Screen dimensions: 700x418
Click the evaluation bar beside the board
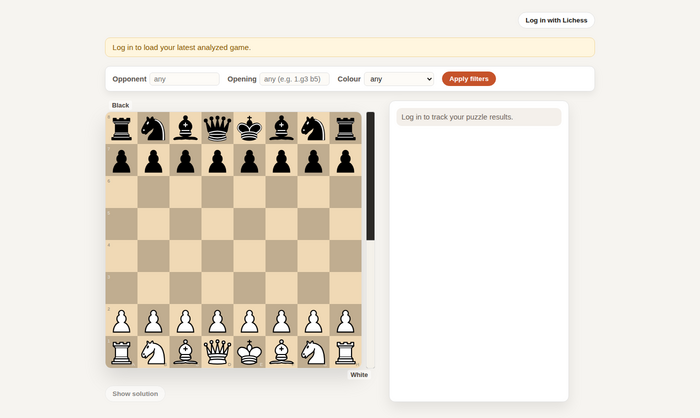(371, 240)
